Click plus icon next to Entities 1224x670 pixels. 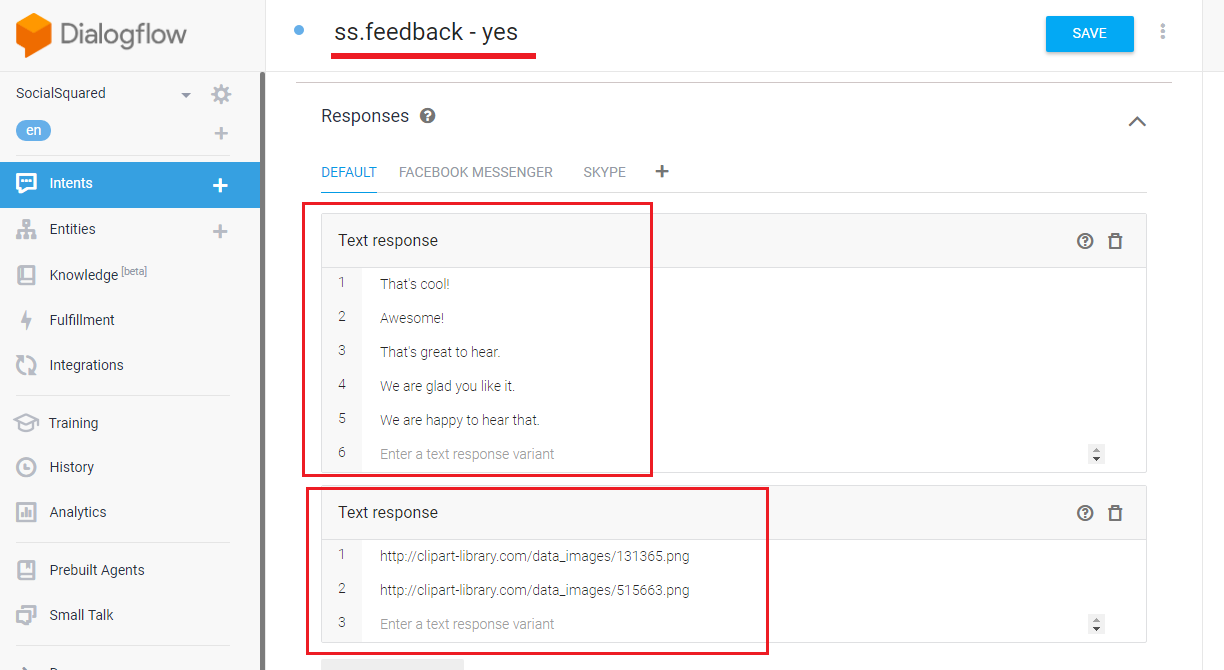pos(221,231)
